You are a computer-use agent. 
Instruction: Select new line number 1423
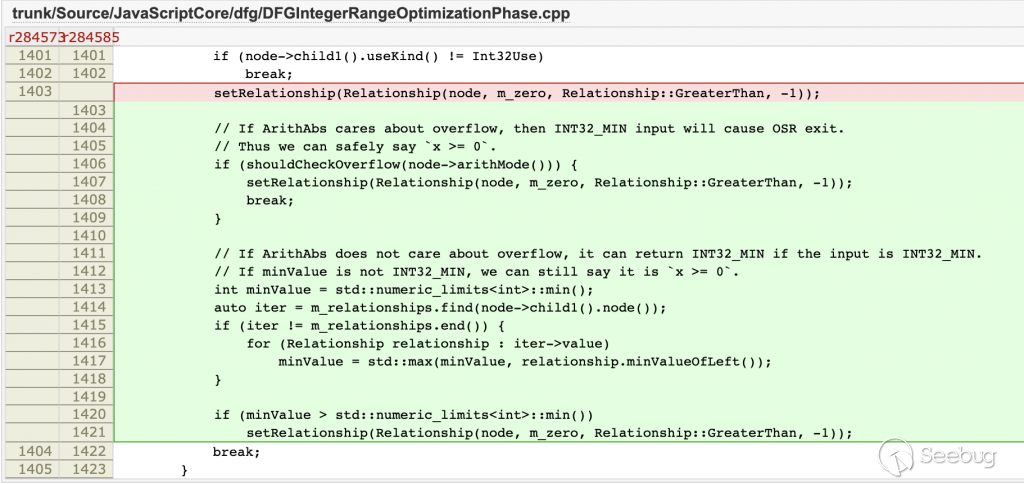point(89,469)
